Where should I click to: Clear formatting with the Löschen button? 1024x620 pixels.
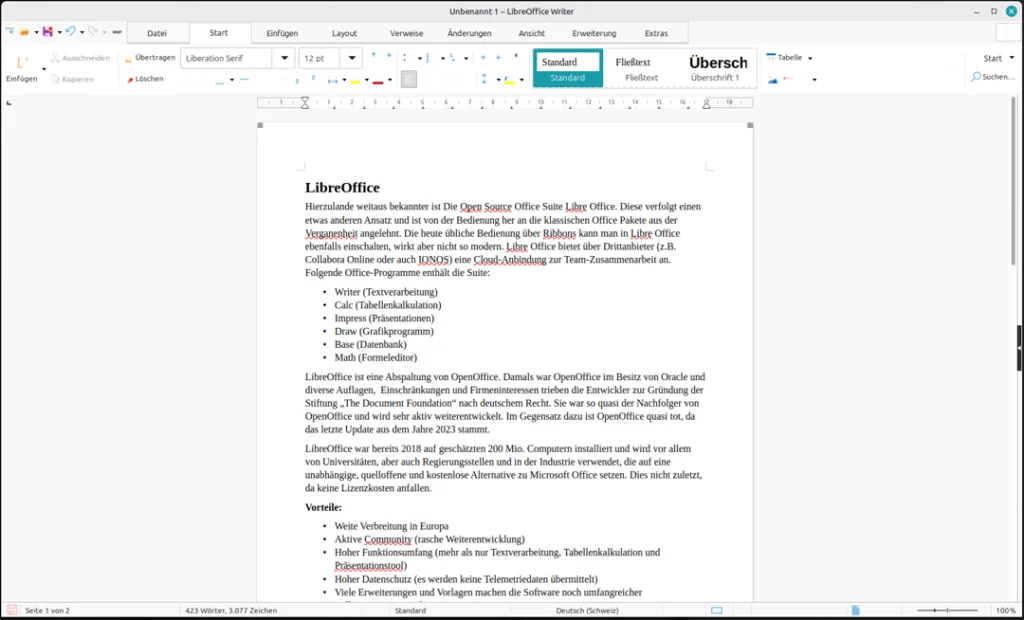click(144, 79)
